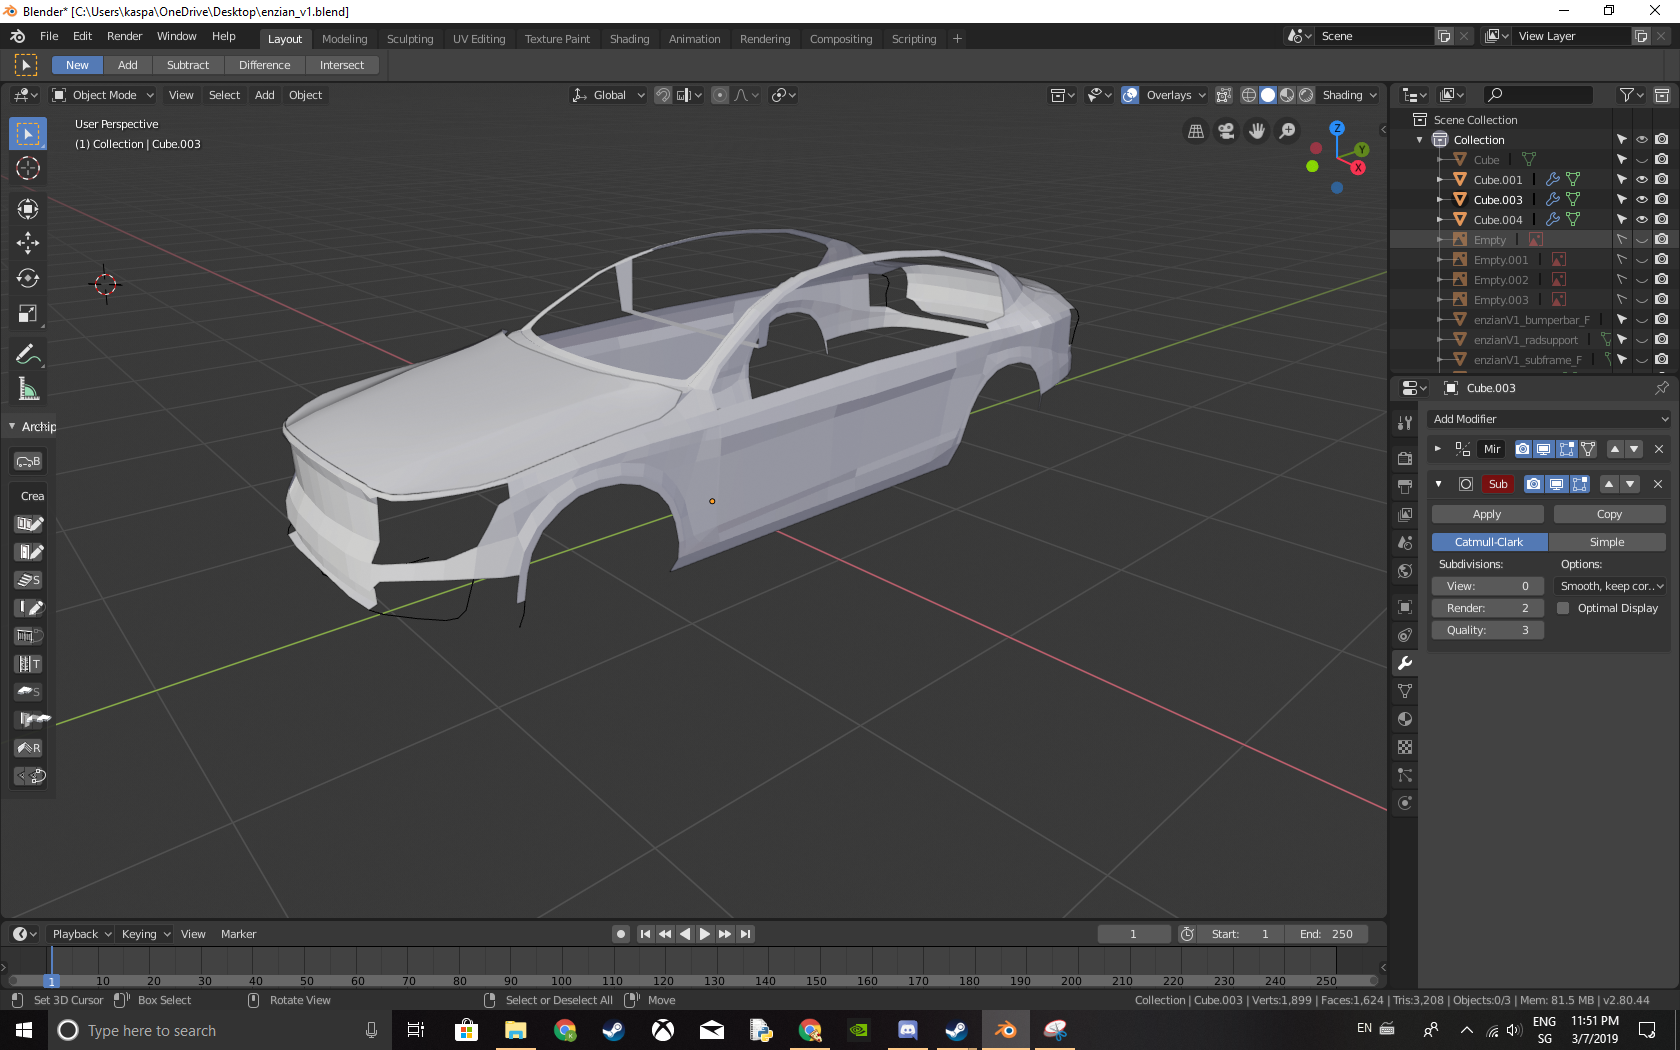This screenshot has height=1050, width=1680.
Task: Switch to the Sculpting workspace tab
Action: coord(410,39)
